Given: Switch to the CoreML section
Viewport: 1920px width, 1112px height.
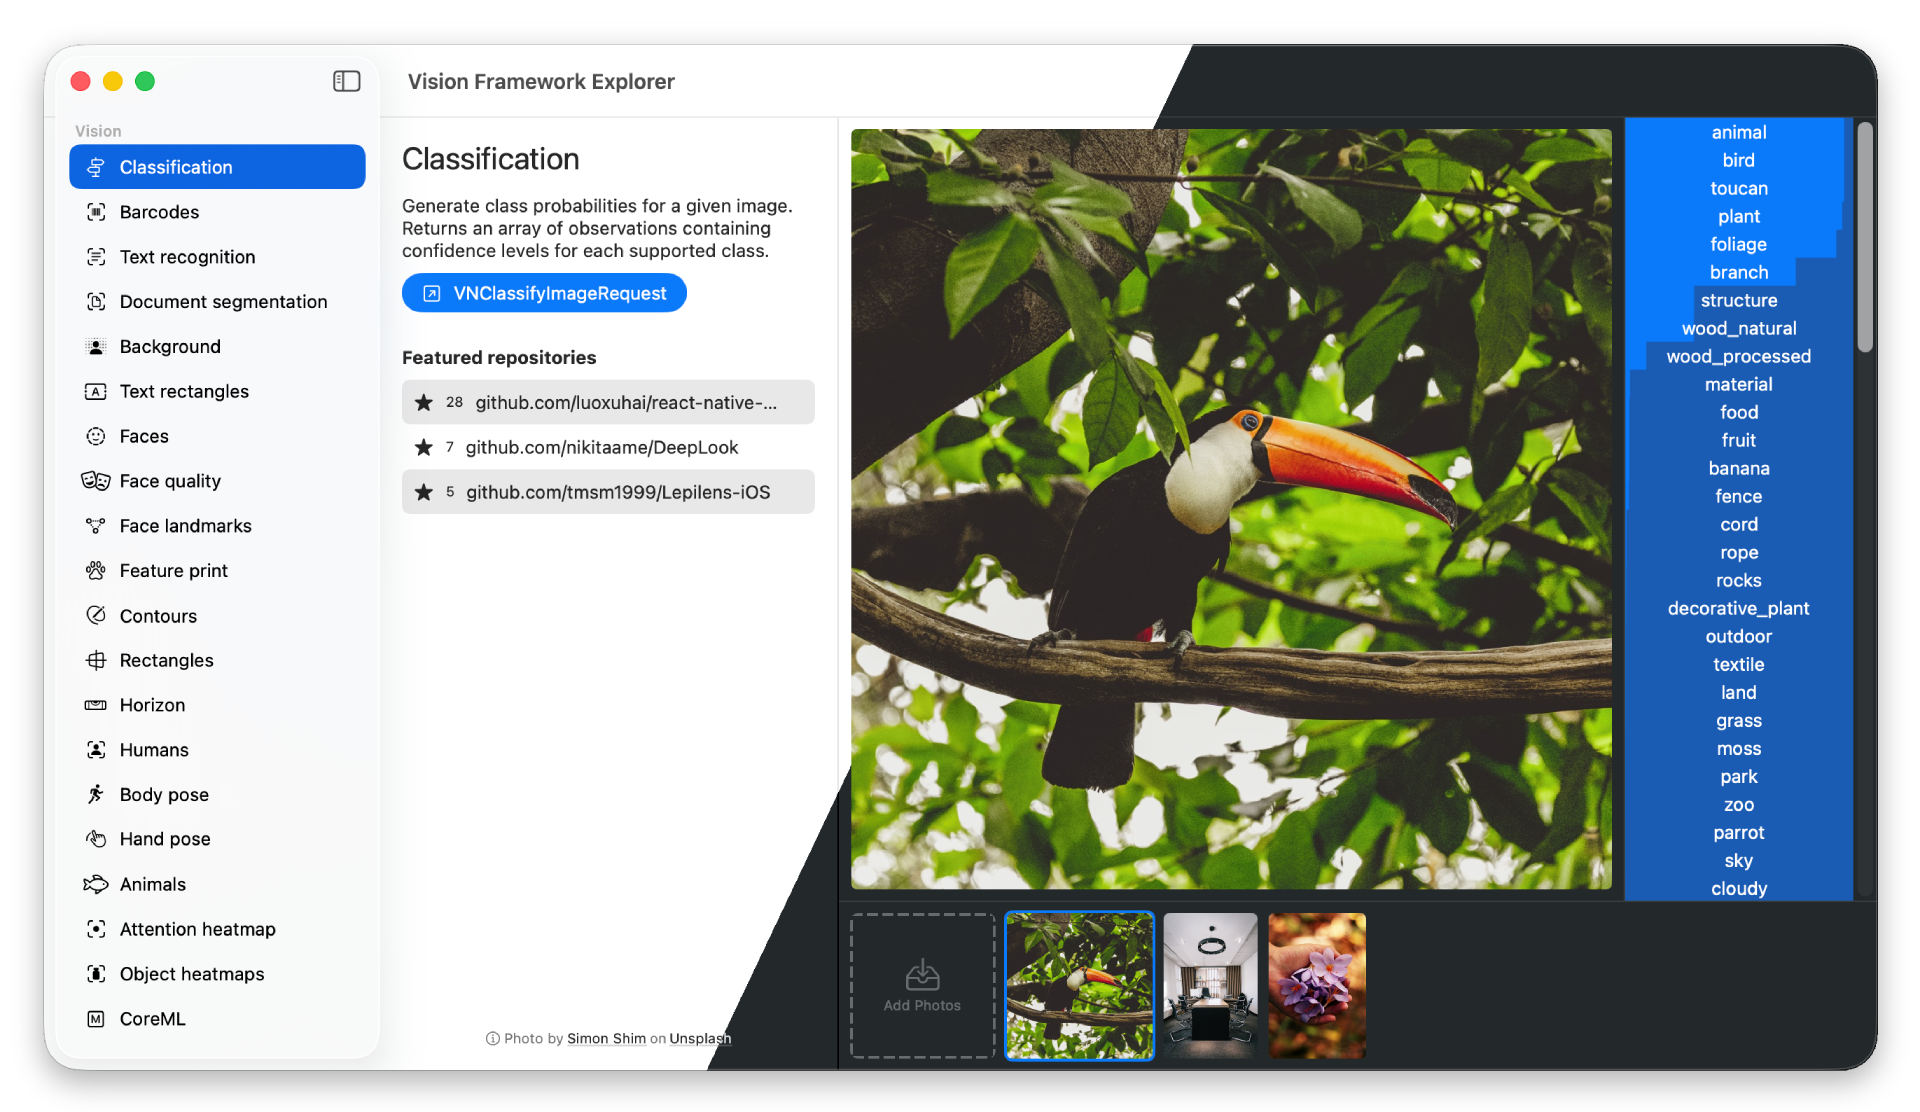Looking at the screenshot, I should [x=152, y=1019].
